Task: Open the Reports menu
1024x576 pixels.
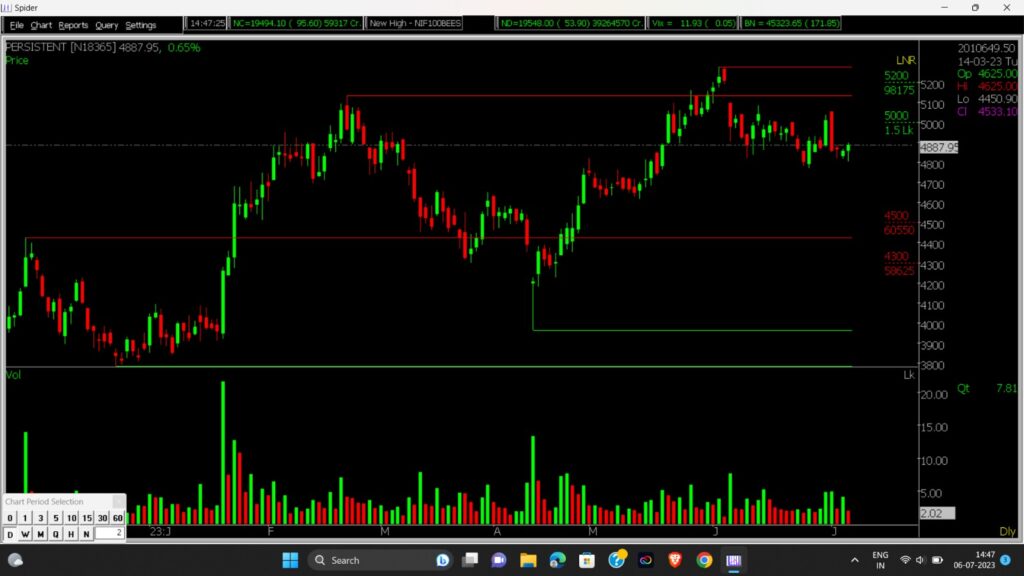Action: 73,24
